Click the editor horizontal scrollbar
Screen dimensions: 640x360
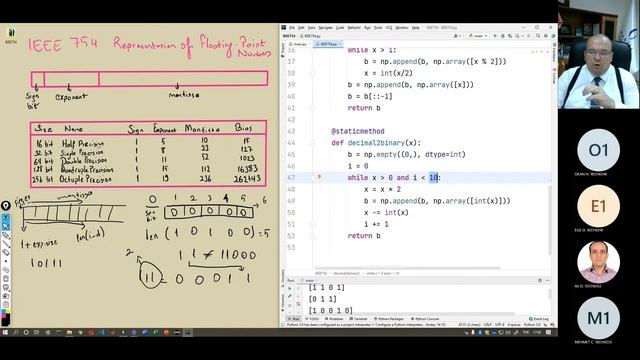407,268
